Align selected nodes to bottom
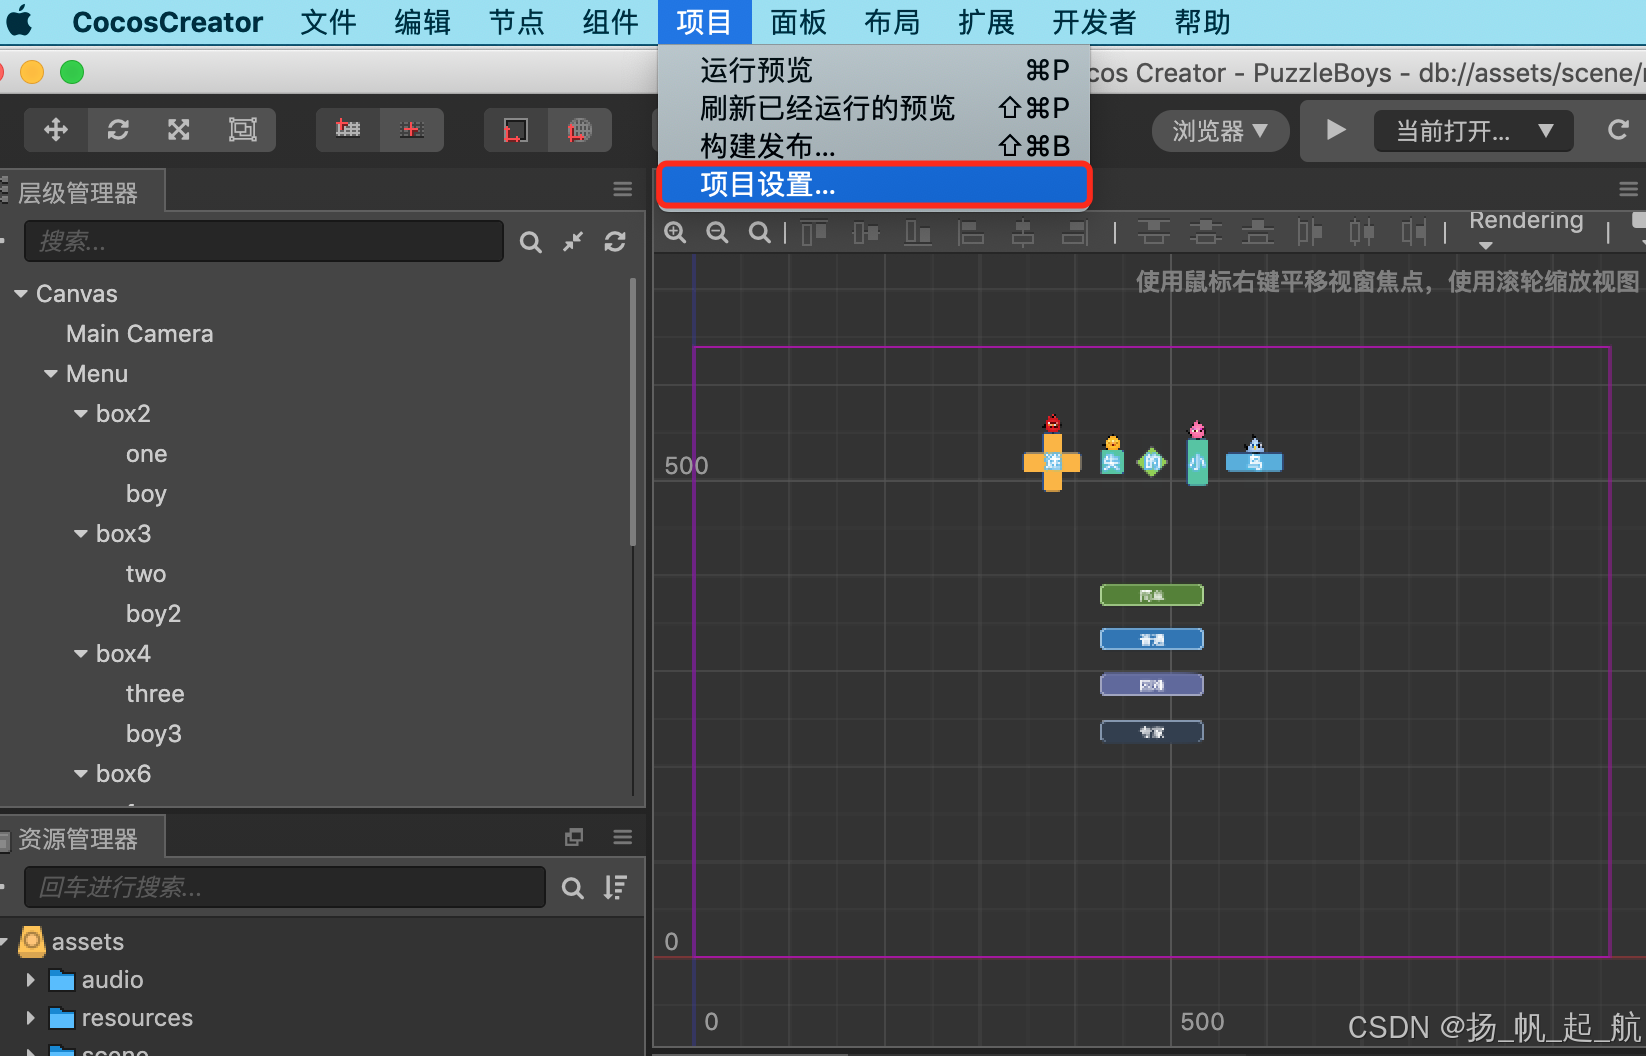The image size is (1646, 1056). coord(918,233)
